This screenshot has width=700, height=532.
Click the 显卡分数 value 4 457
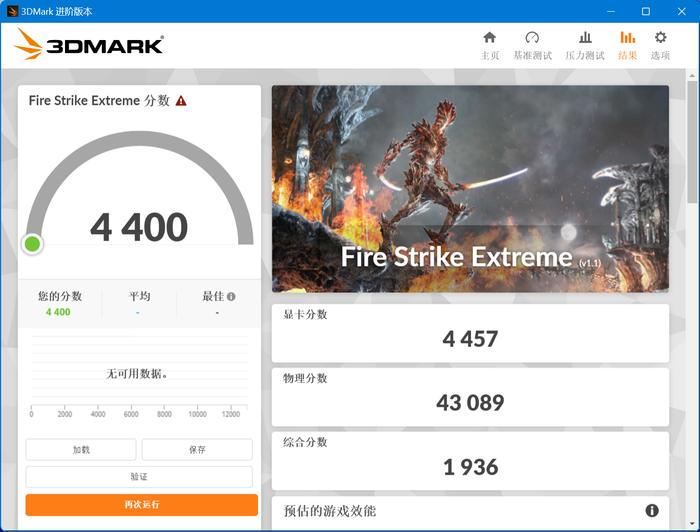[470, 339]
